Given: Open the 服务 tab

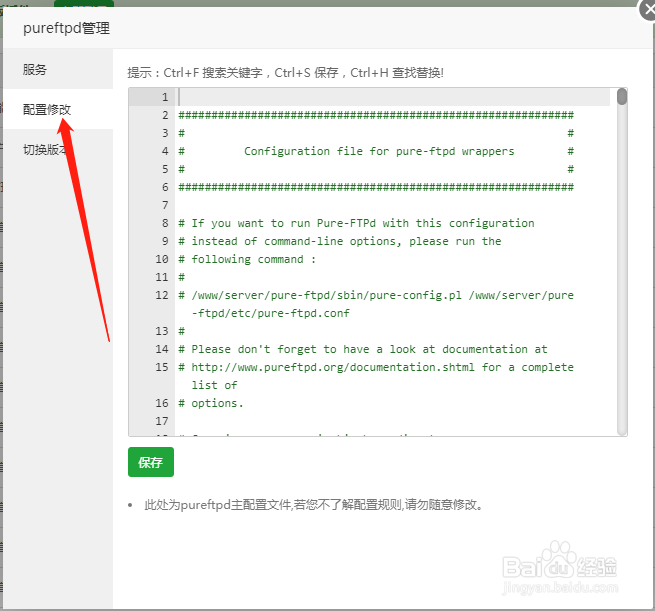Looking at the screenshot, I should pyautogui.click(x=58, y=69).
